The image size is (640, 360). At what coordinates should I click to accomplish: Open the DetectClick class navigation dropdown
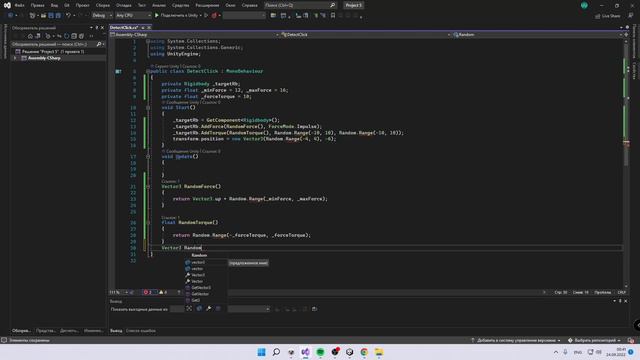tap(366, 35)
